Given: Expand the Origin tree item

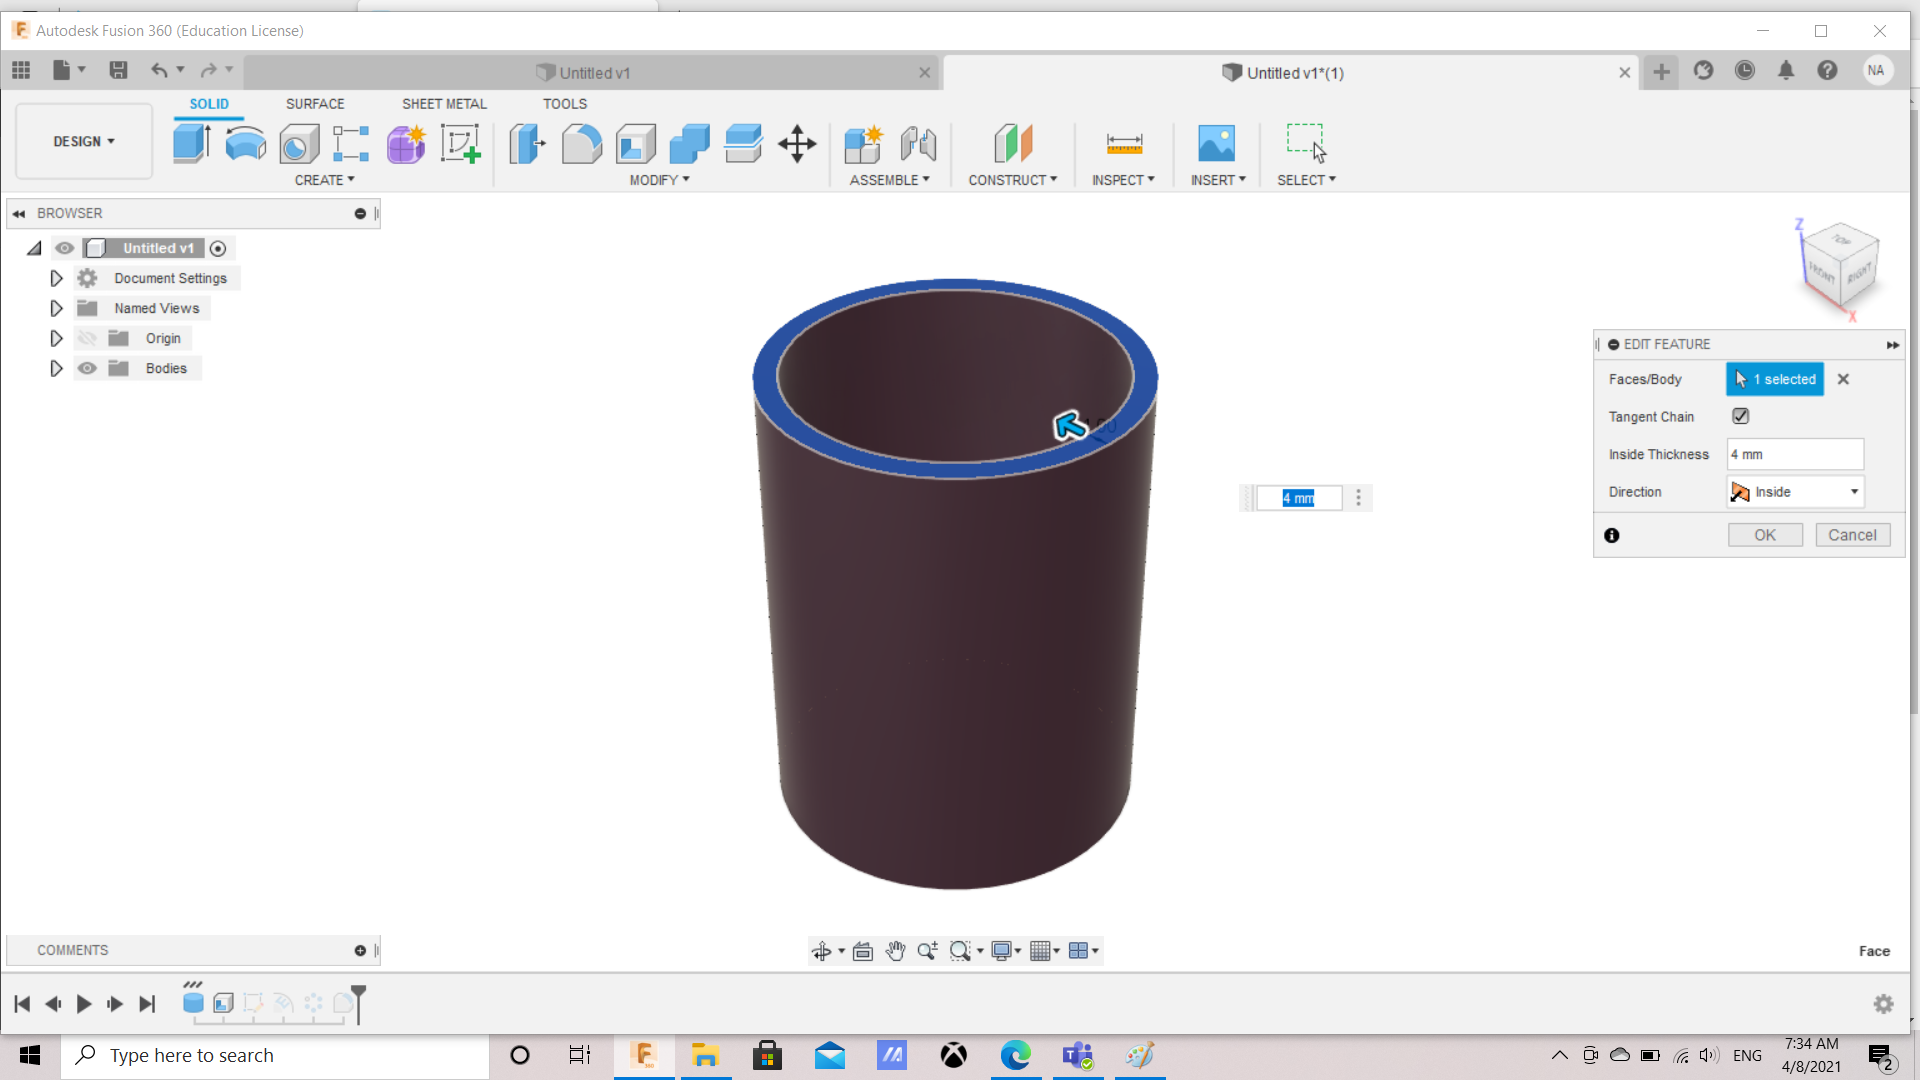Looking at the screenshot, I should [x=54, y=338].
